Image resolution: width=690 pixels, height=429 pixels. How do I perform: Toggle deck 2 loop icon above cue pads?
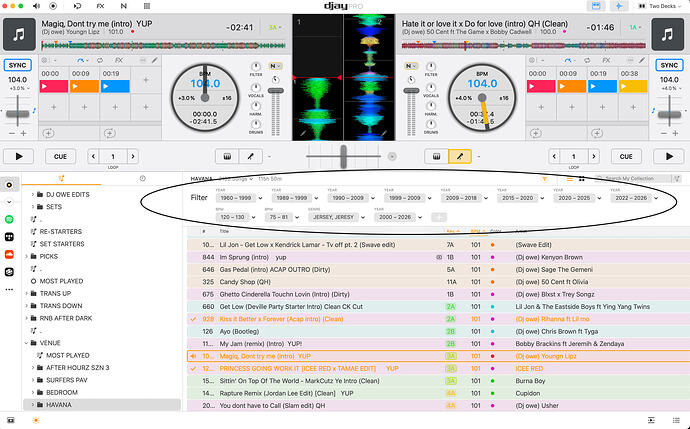[x=587, y=60]
